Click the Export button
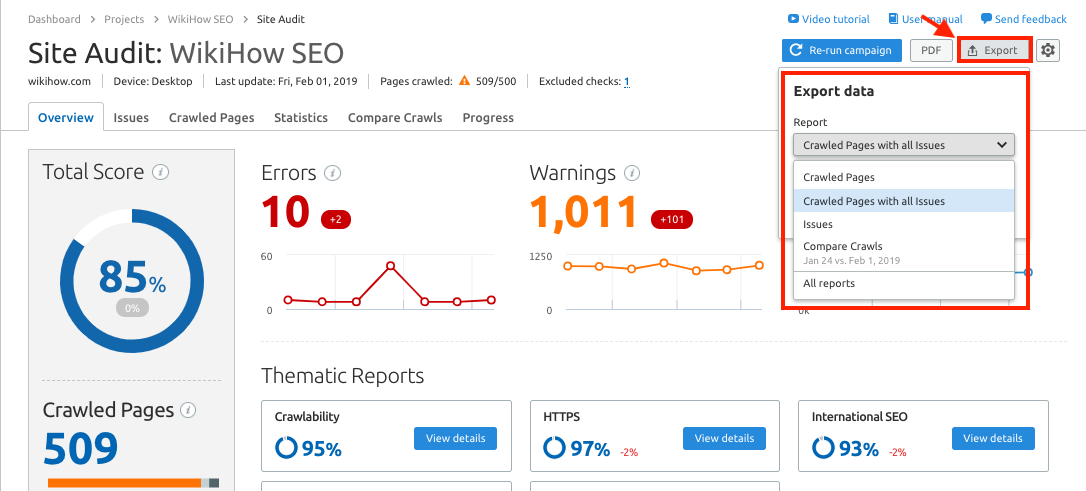The width and height of the screenshot is (1086, 491). (994, 51)
